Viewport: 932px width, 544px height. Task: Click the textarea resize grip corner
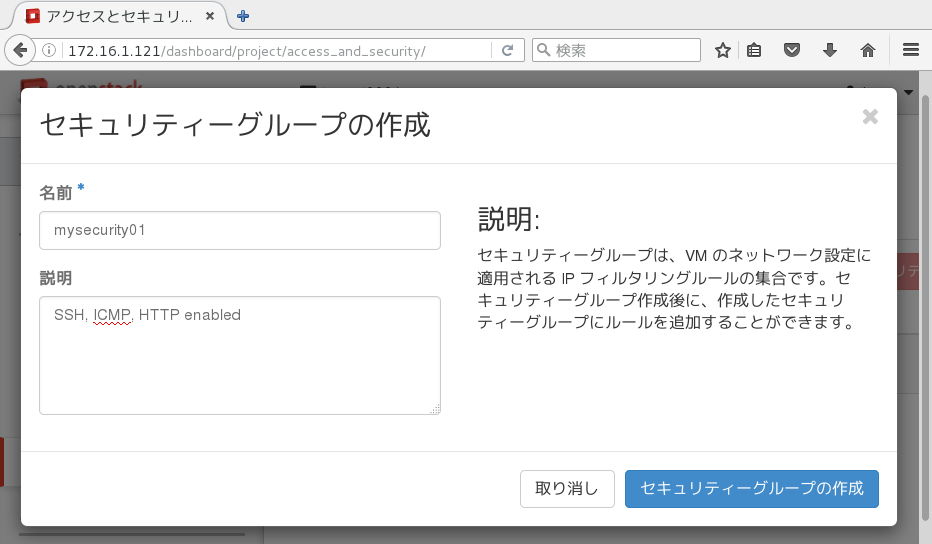pos(435,409)
